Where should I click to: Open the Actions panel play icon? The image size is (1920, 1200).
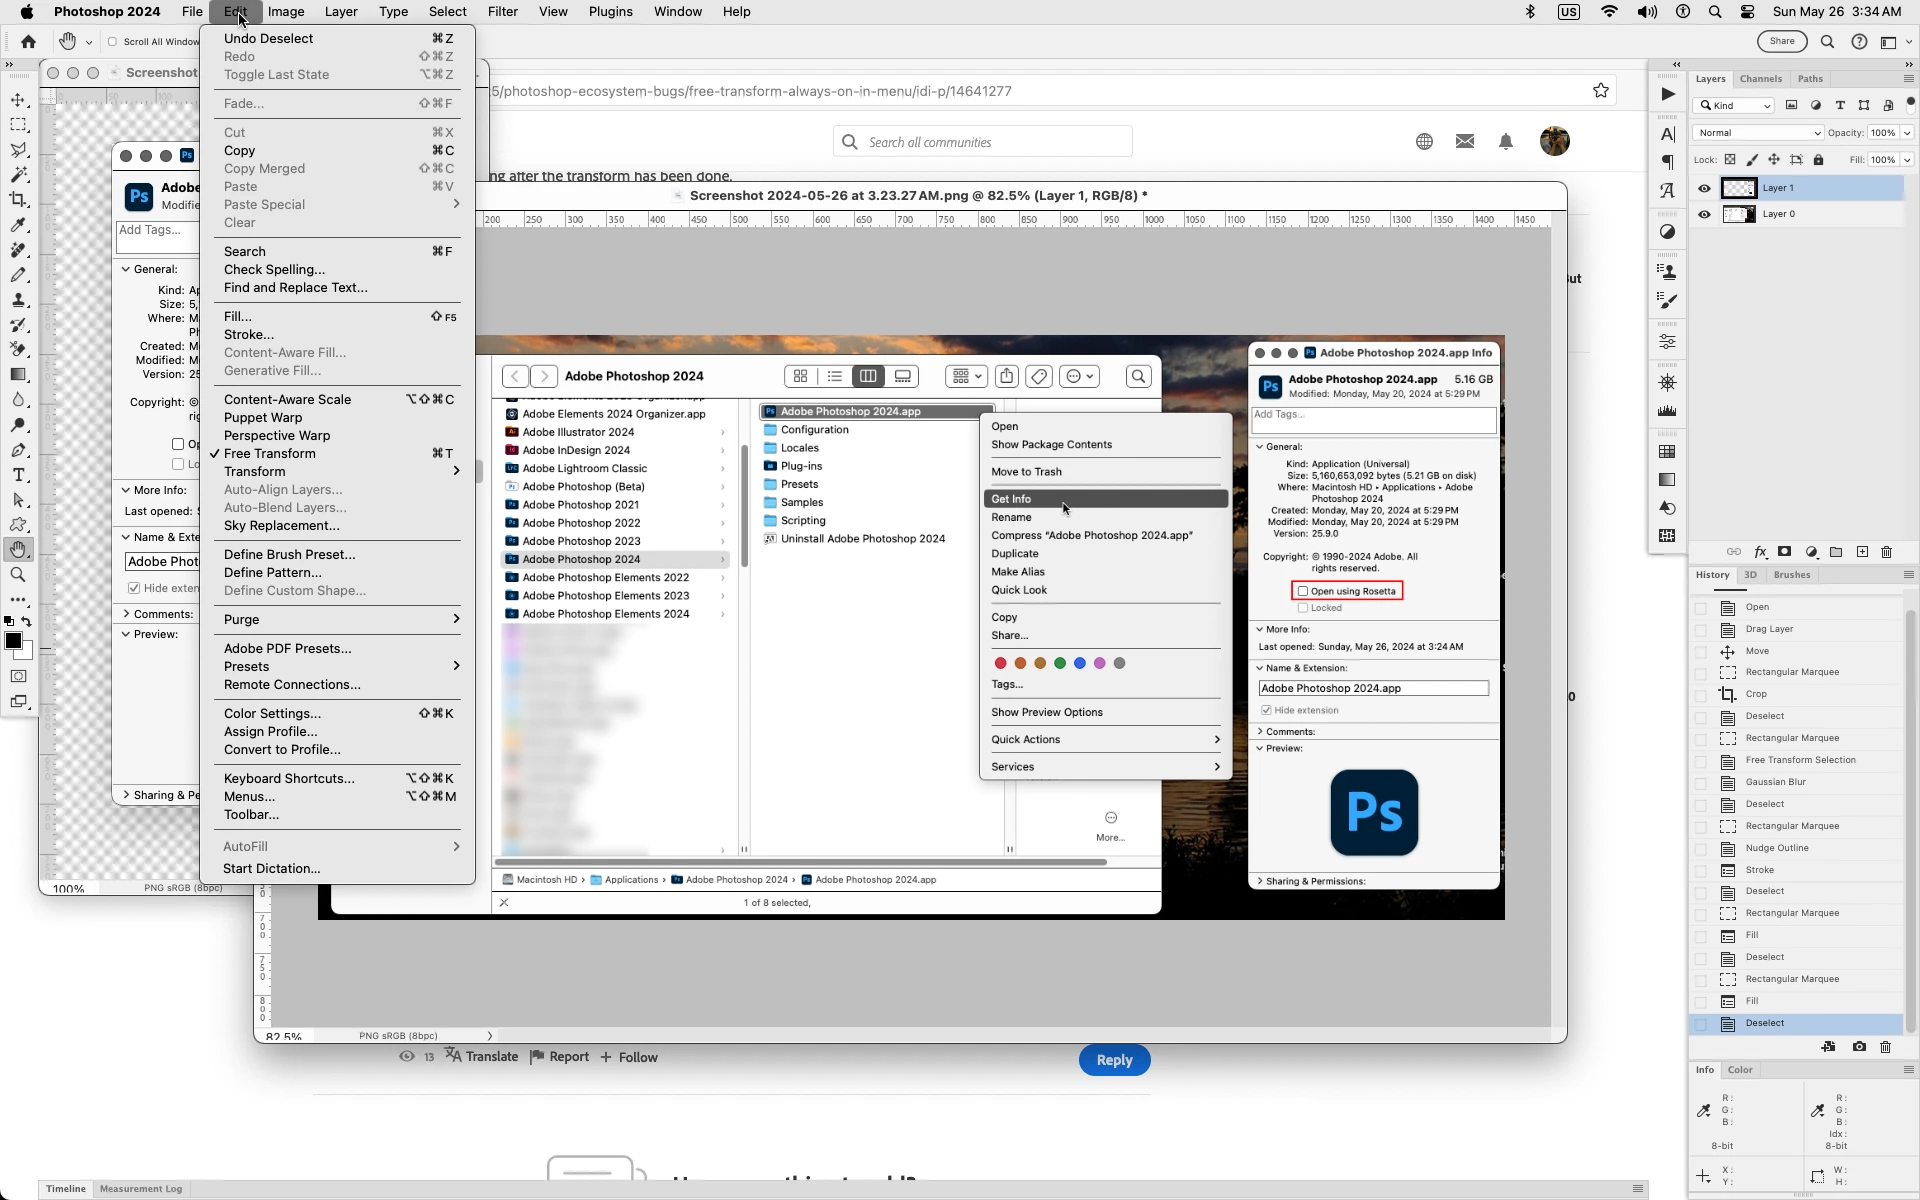click(1667, 94)
